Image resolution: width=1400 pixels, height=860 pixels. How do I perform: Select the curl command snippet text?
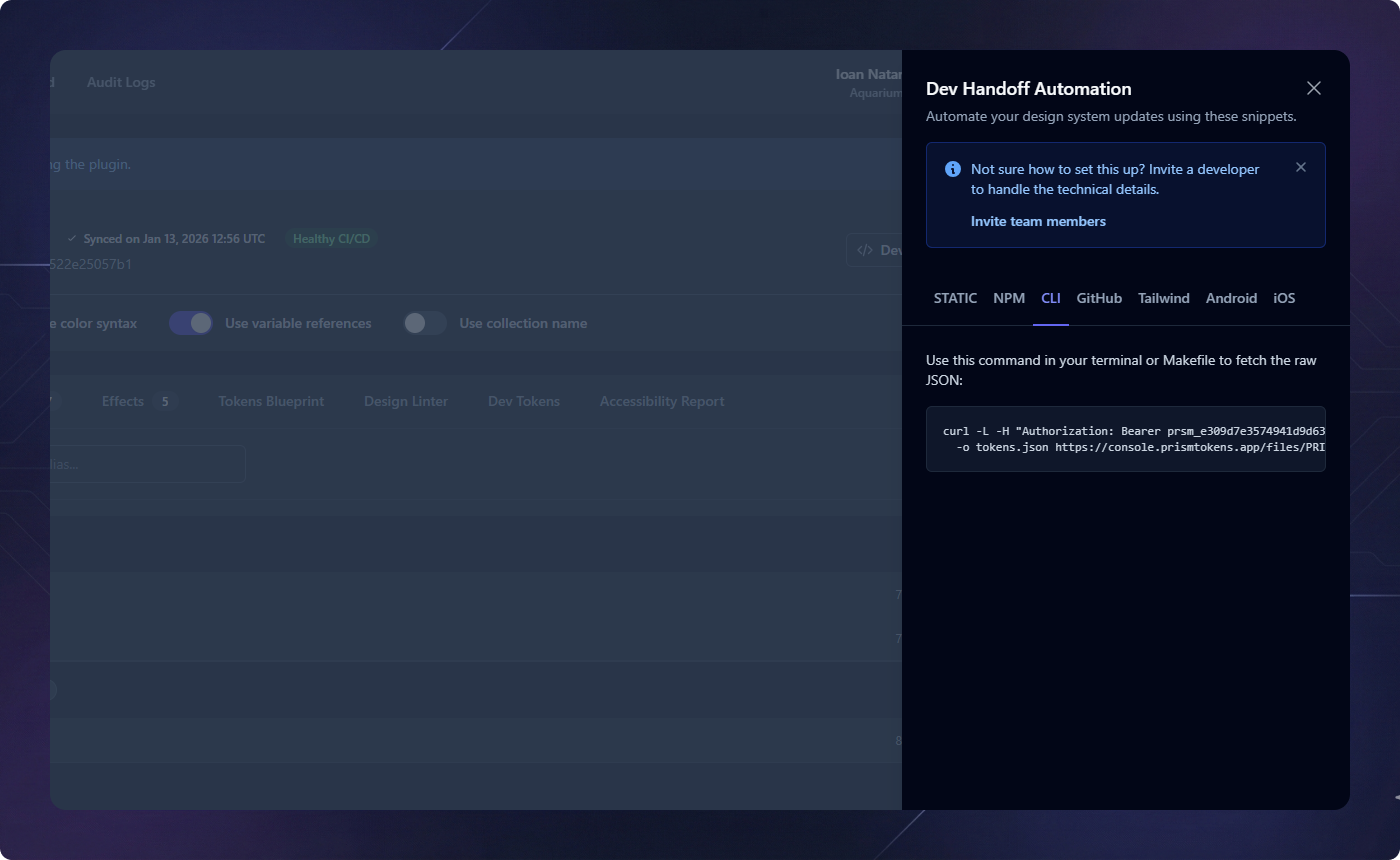[x=1126, y=439]
